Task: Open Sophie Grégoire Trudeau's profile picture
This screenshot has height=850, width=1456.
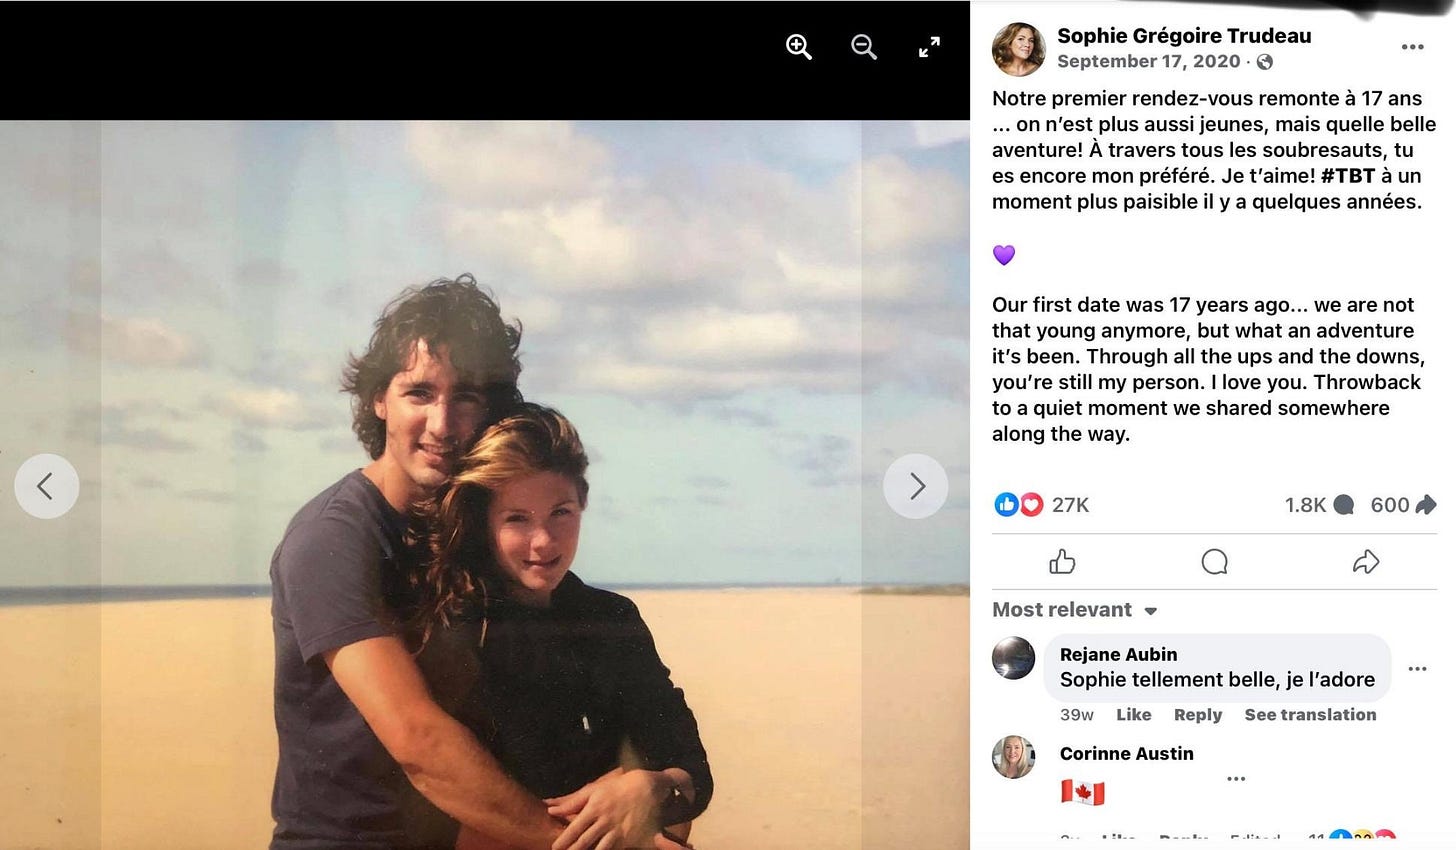Action: pos(1018,48)
